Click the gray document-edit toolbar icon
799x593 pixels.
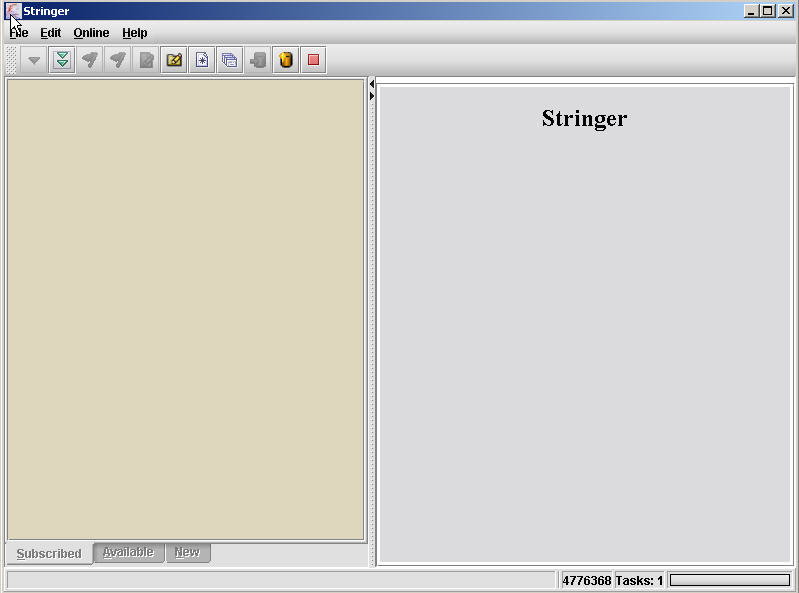[146, 60]
